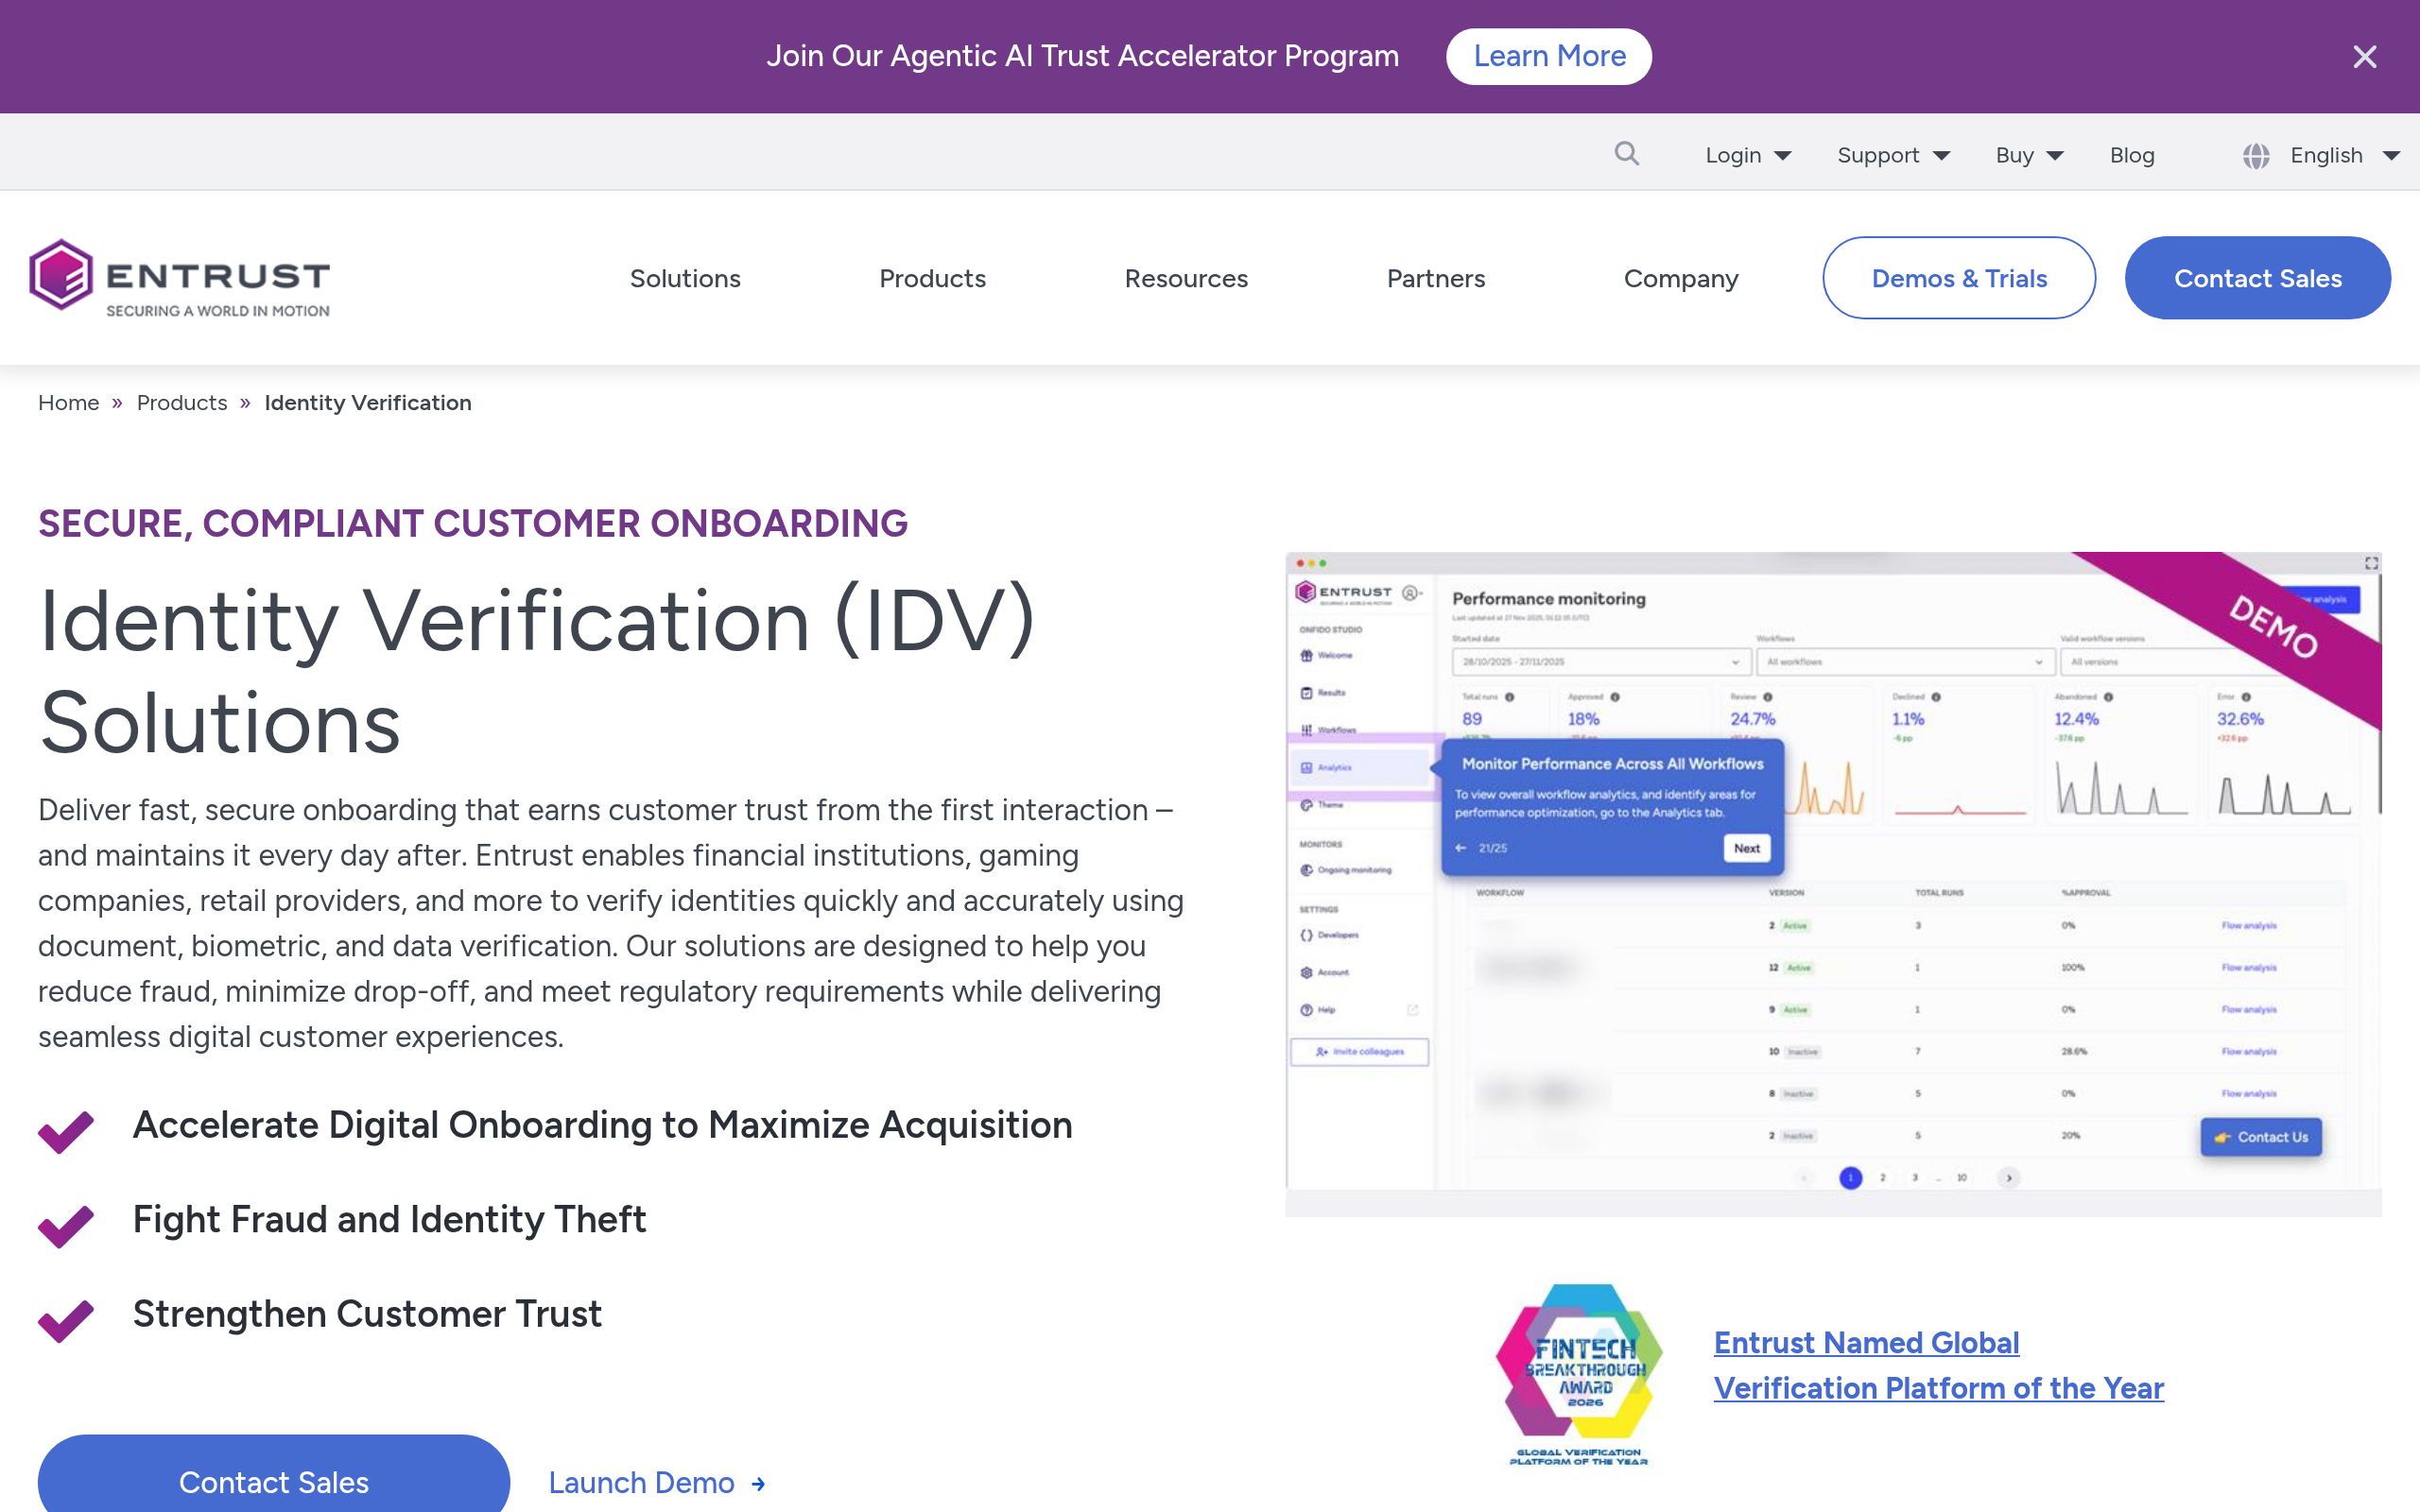Click the Developers icon in demo sidebar

pyautogui.click(x=1306, y=935)
